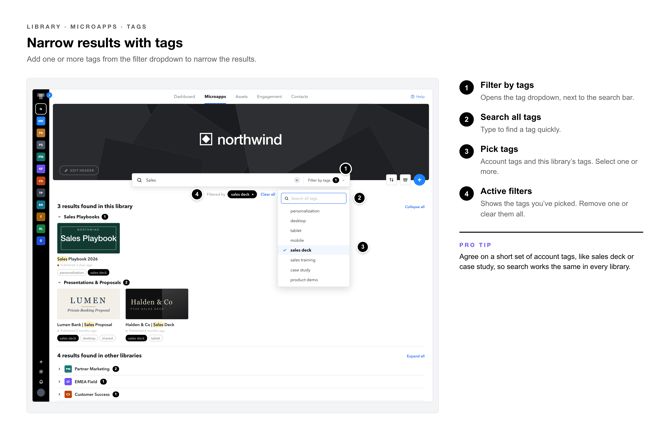Click the Clear all filters link
This screenshot has height=430, width=670.
coord(268,194)
